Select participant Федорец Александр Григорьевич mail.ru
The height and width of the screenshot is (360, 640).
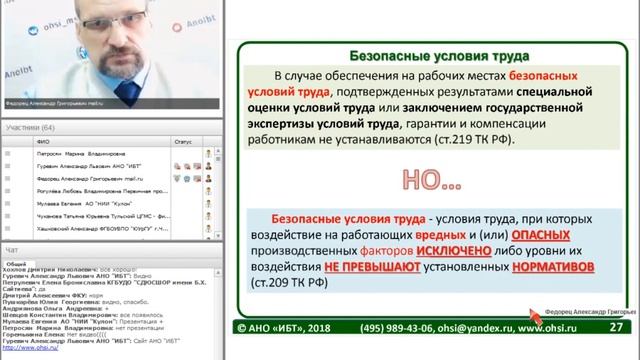point(90,179)
